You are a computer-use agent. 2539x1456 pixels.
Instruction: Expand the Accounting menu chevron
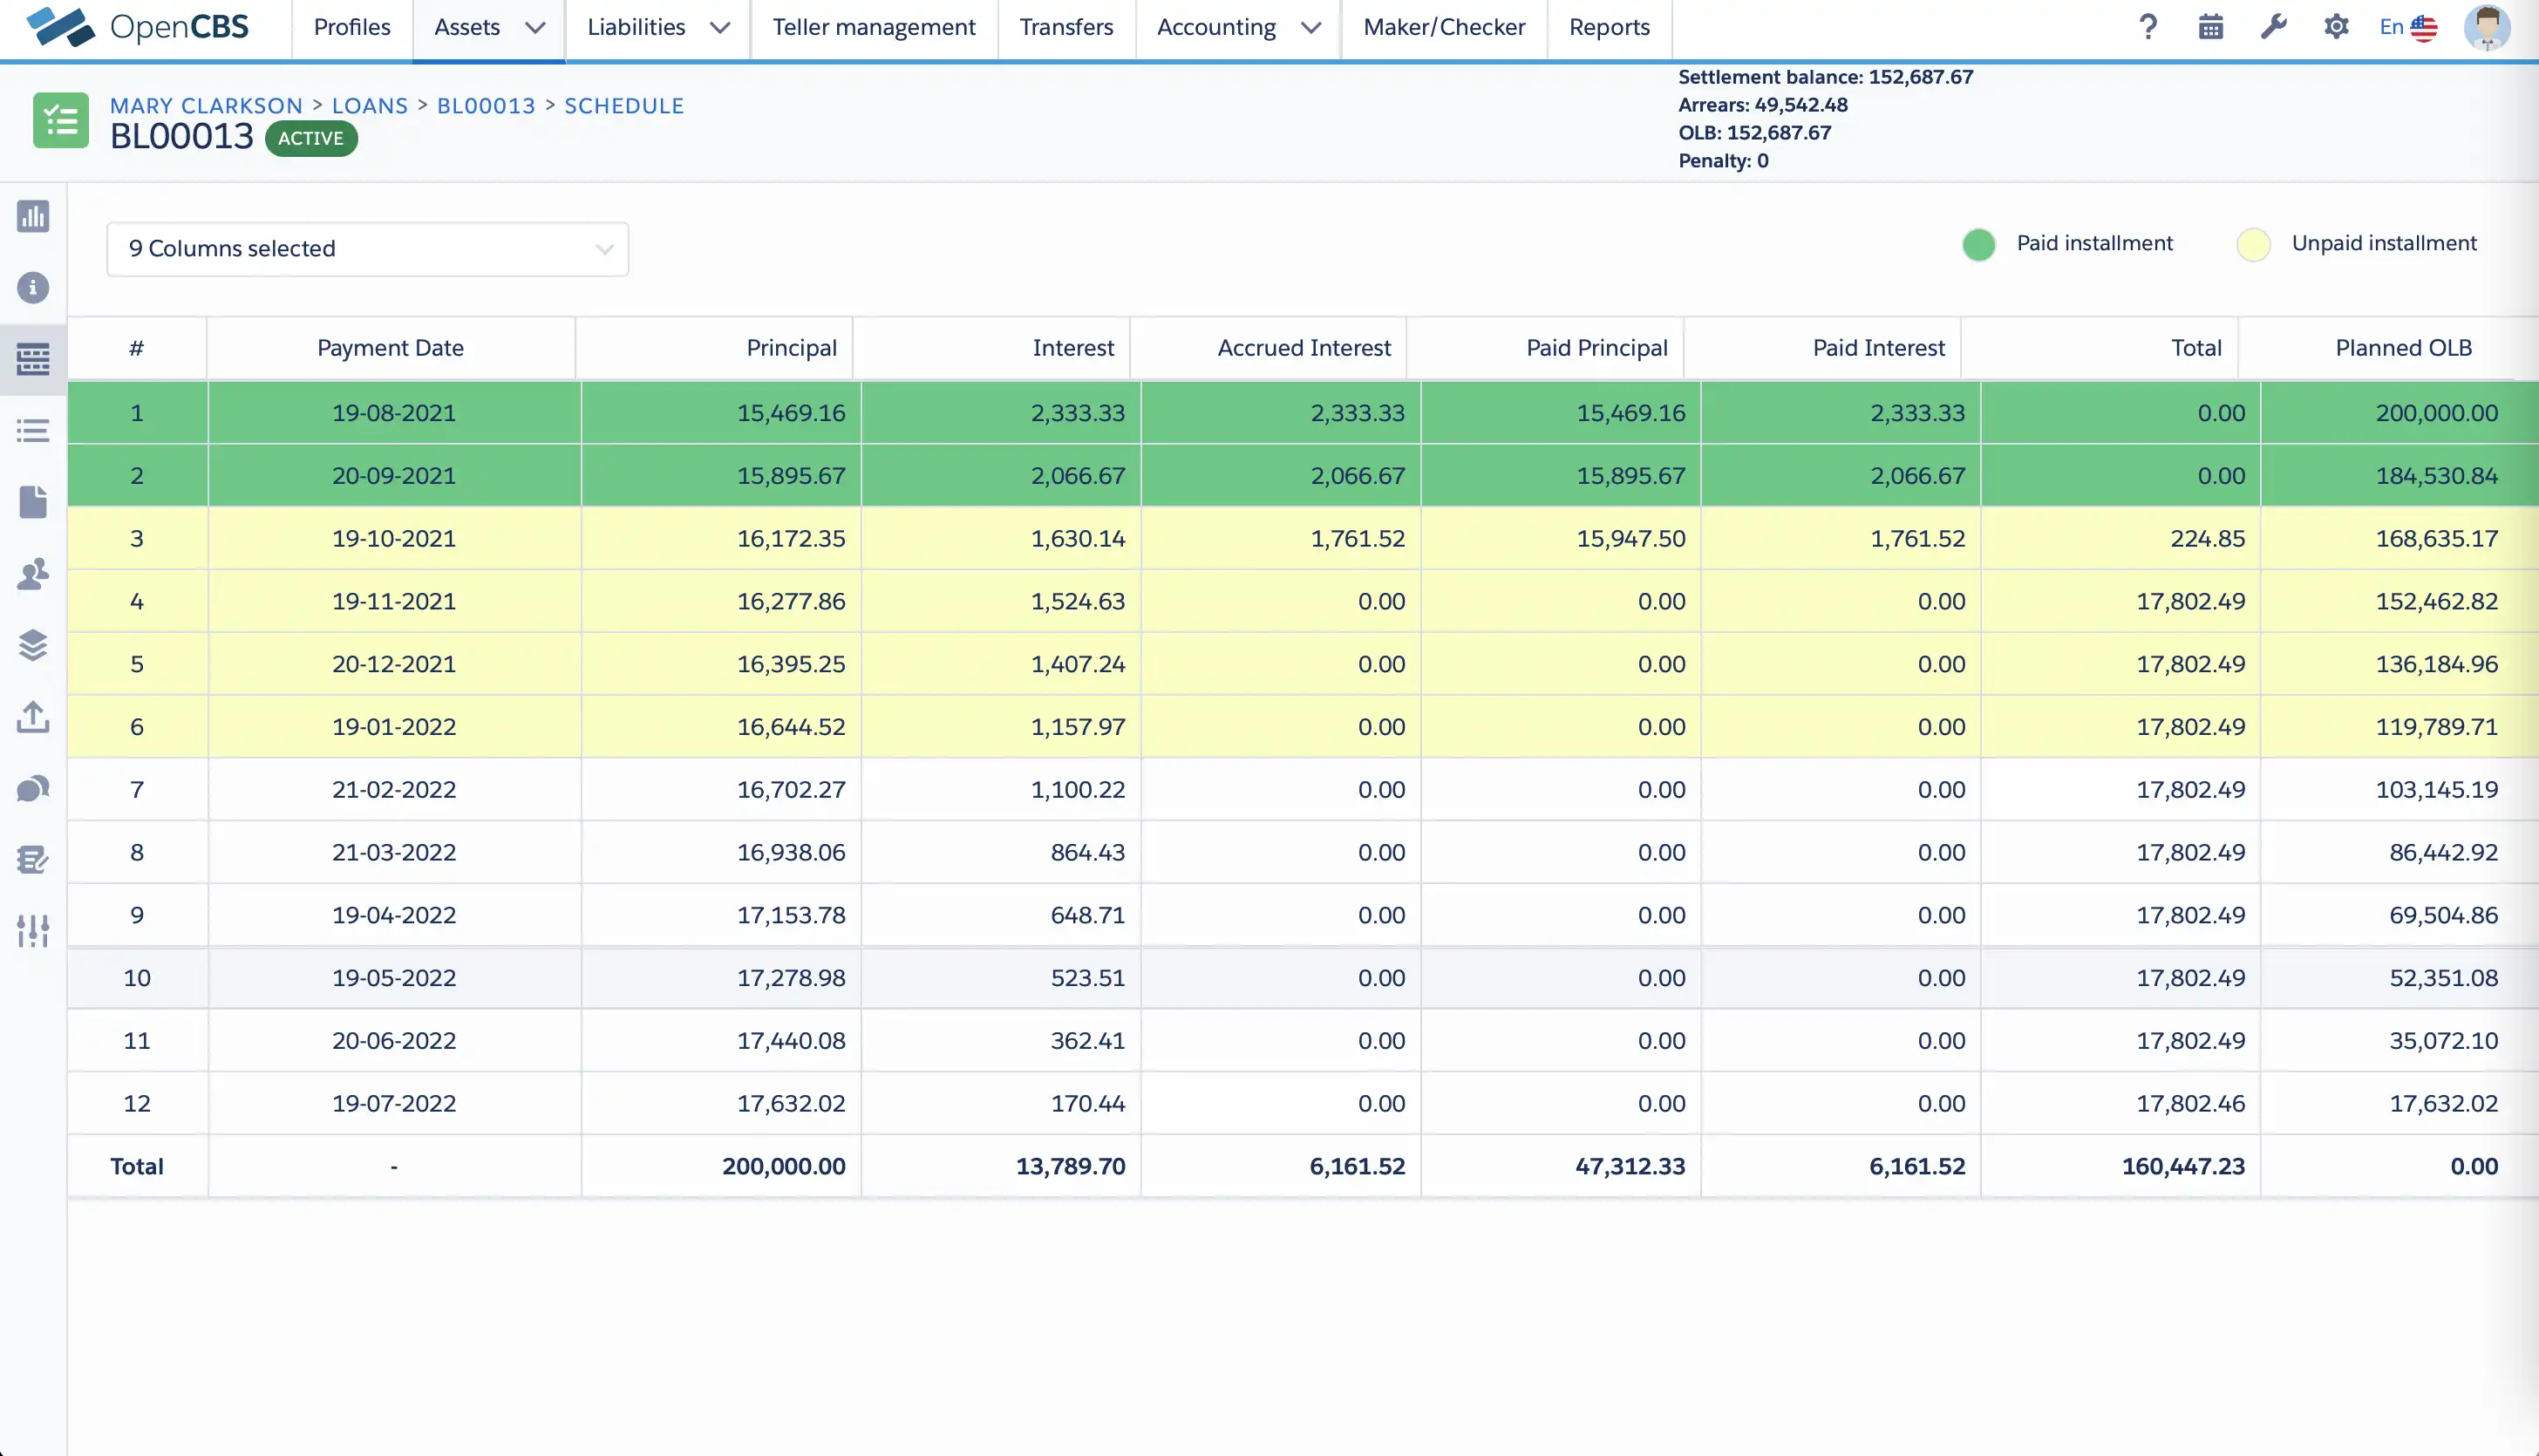[x=1311, y=28]
